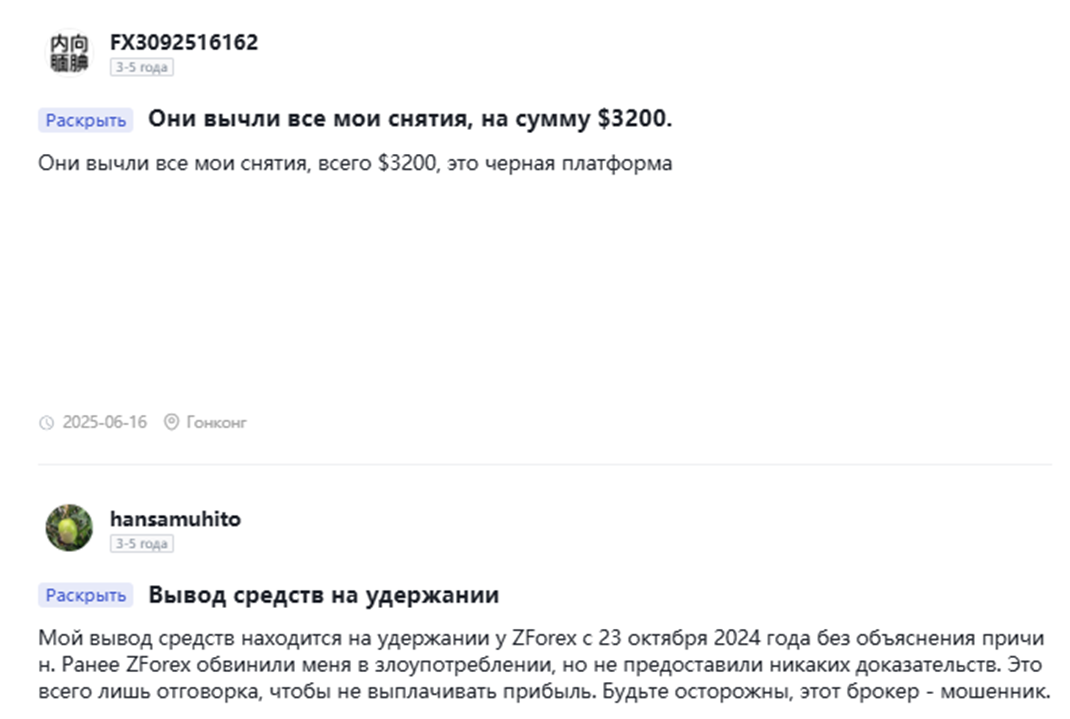Click the review text mentioning "черная платформа"
This screenshot has width=1070, height=719.
pos(355,163)
